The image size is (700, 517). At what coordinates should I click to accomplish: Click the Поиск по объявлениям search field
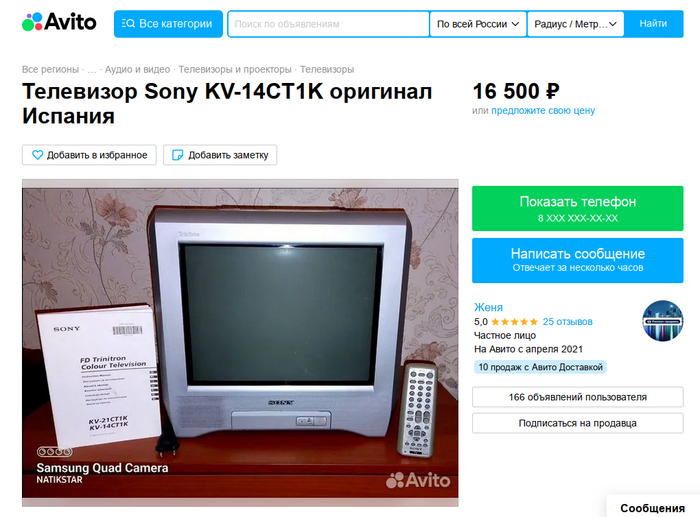329,24
